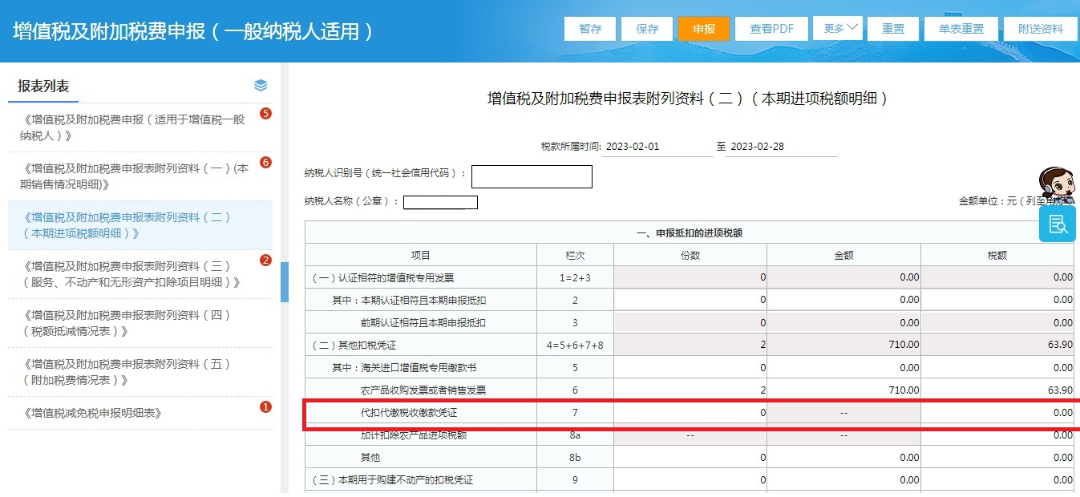
Task: Open 附列资料（四）税额抵减情况表
Action: (141, 323)
